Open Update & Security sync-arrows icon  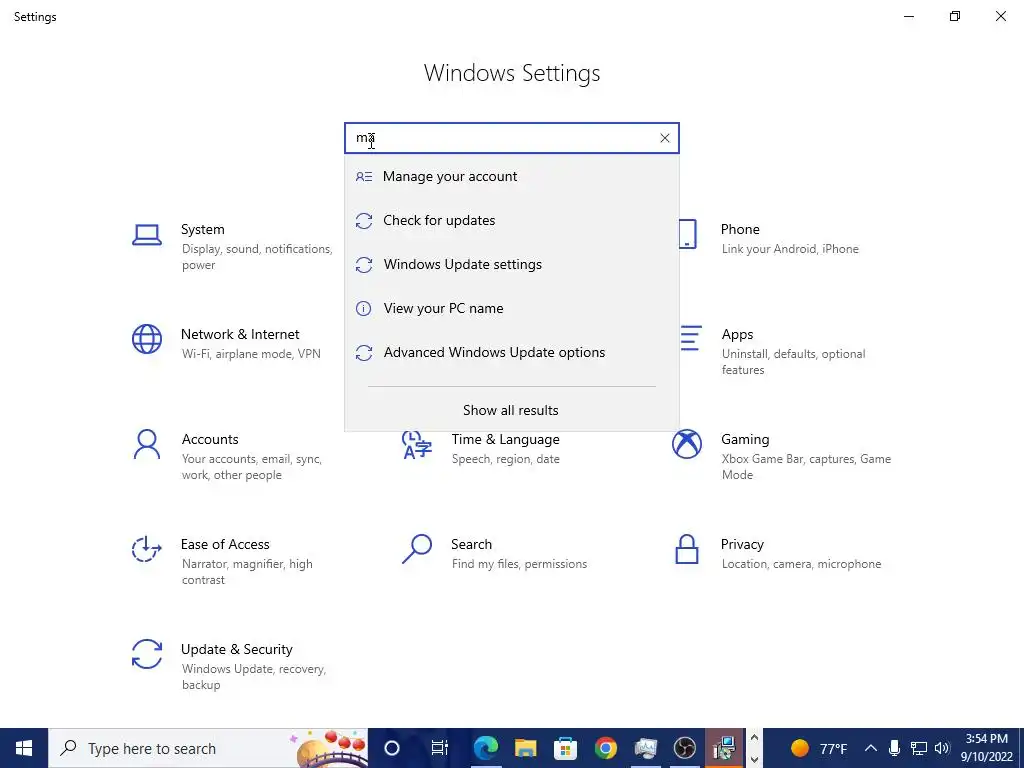point(147,654)
